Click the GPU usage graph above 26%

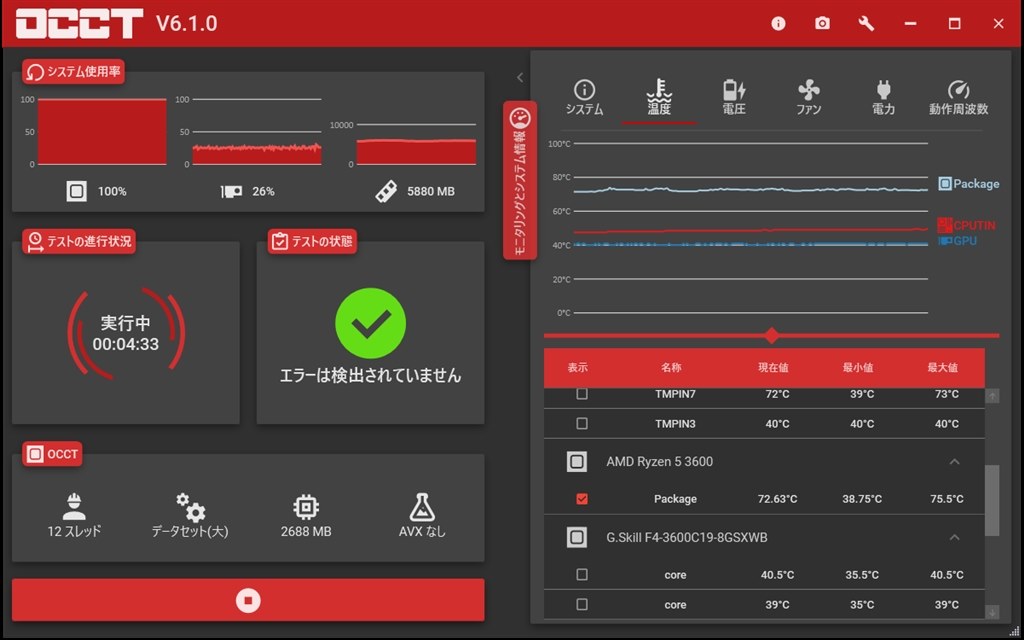257,131
